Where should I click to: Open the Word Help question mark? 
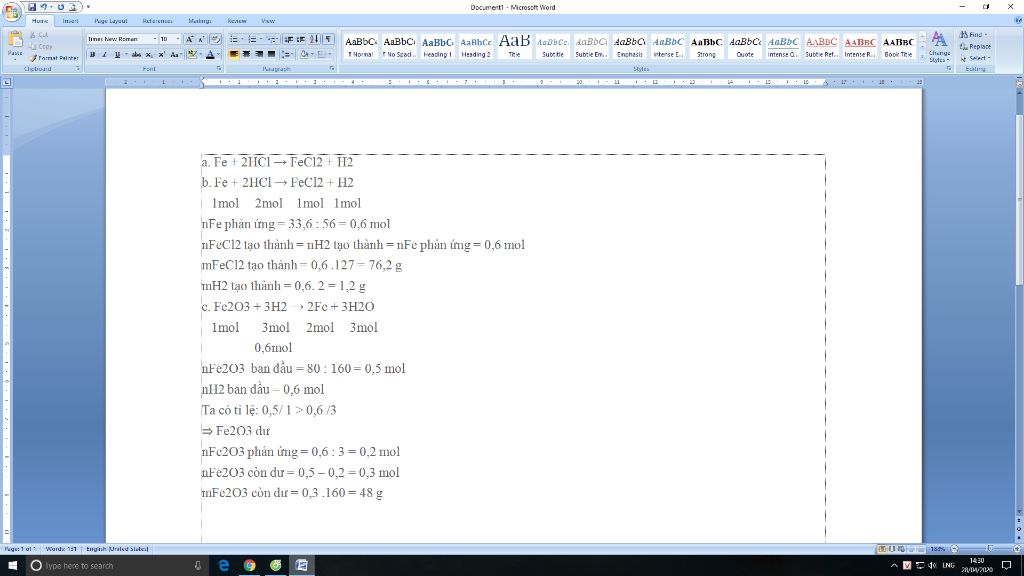[x=1017, y=20]
